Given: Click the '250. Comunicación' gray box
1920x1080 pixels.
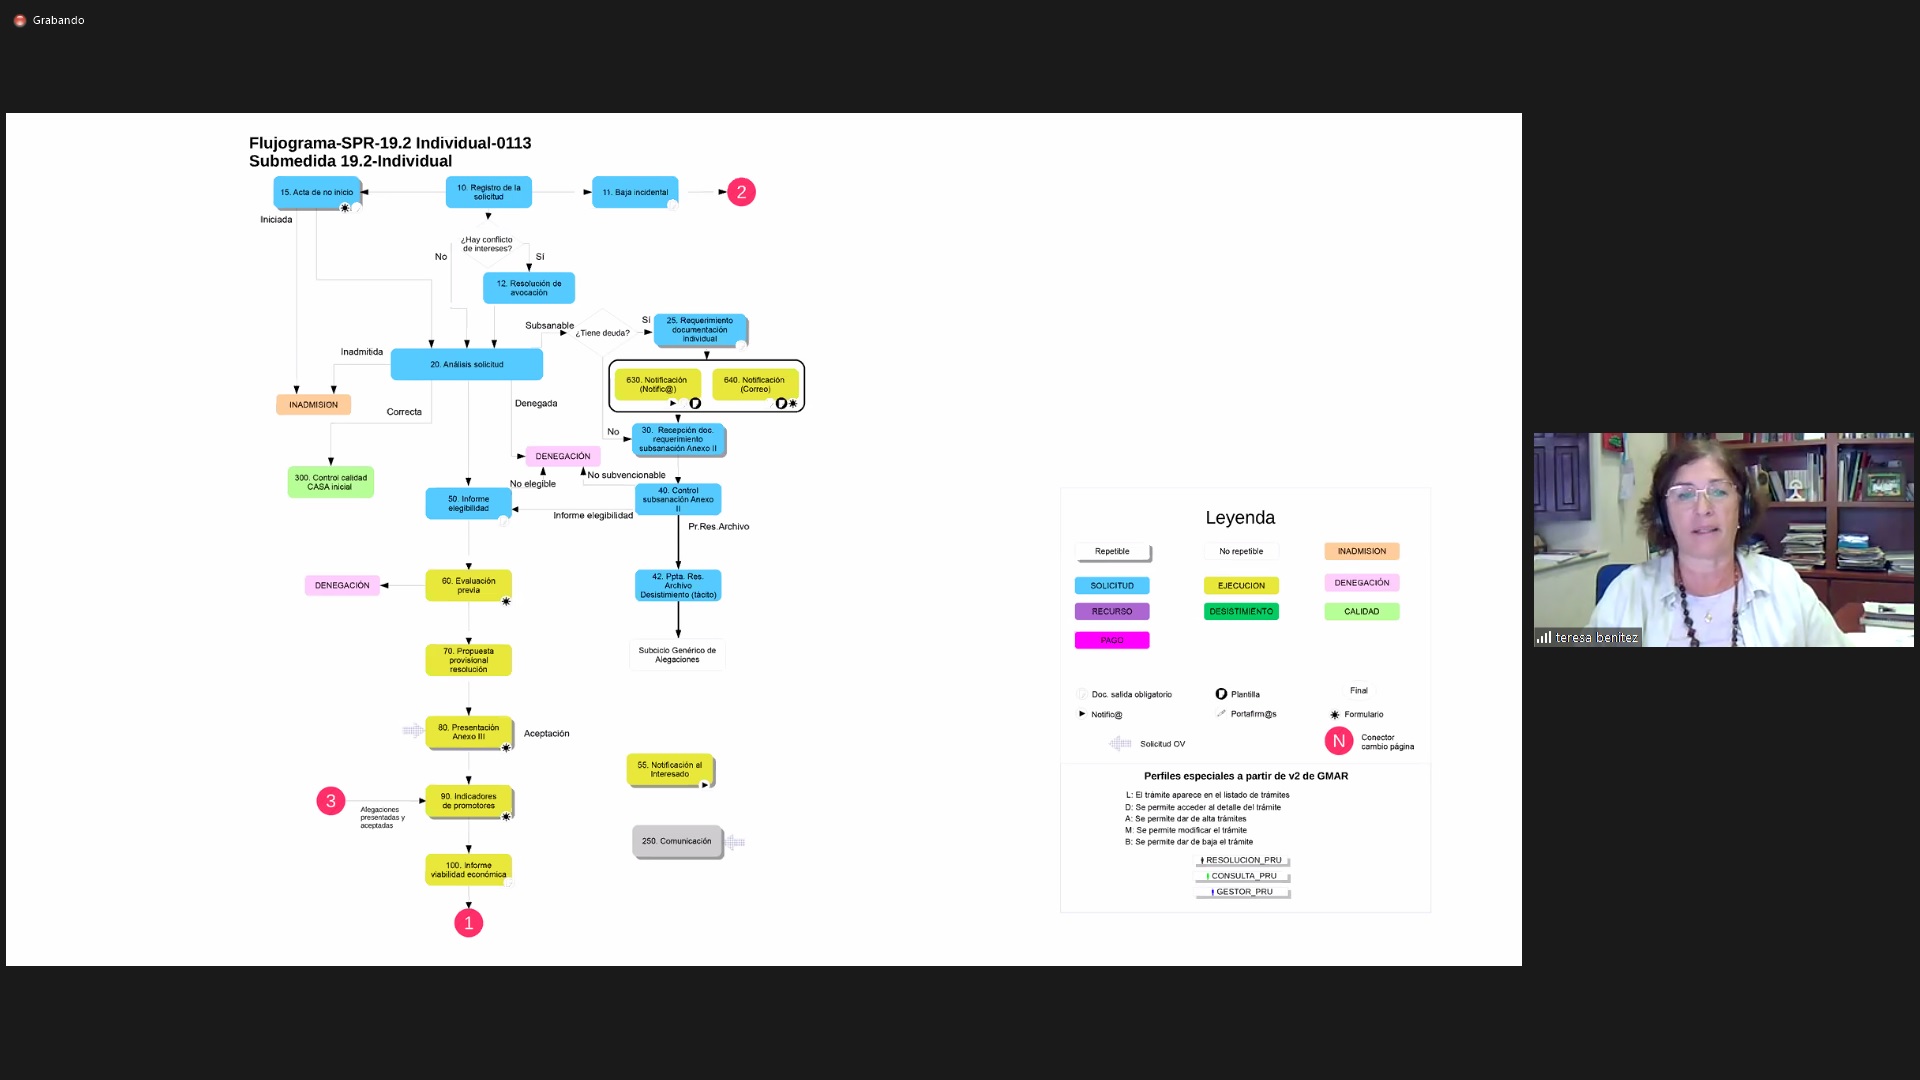Looking at the screenshot, I should click(676, 841).
